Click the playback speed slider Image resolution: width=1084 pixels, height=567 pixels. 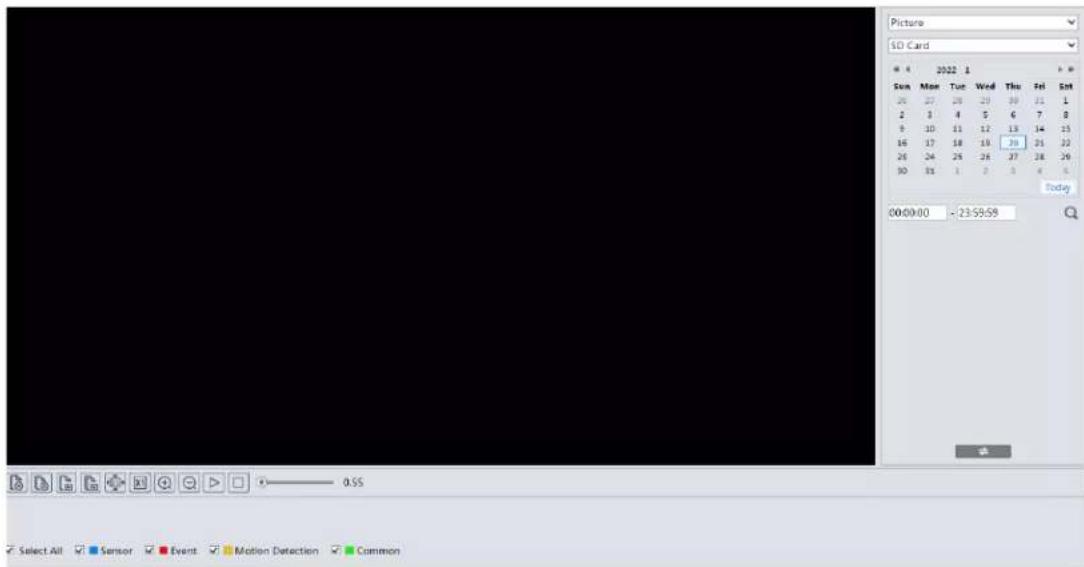click(295, 483)
